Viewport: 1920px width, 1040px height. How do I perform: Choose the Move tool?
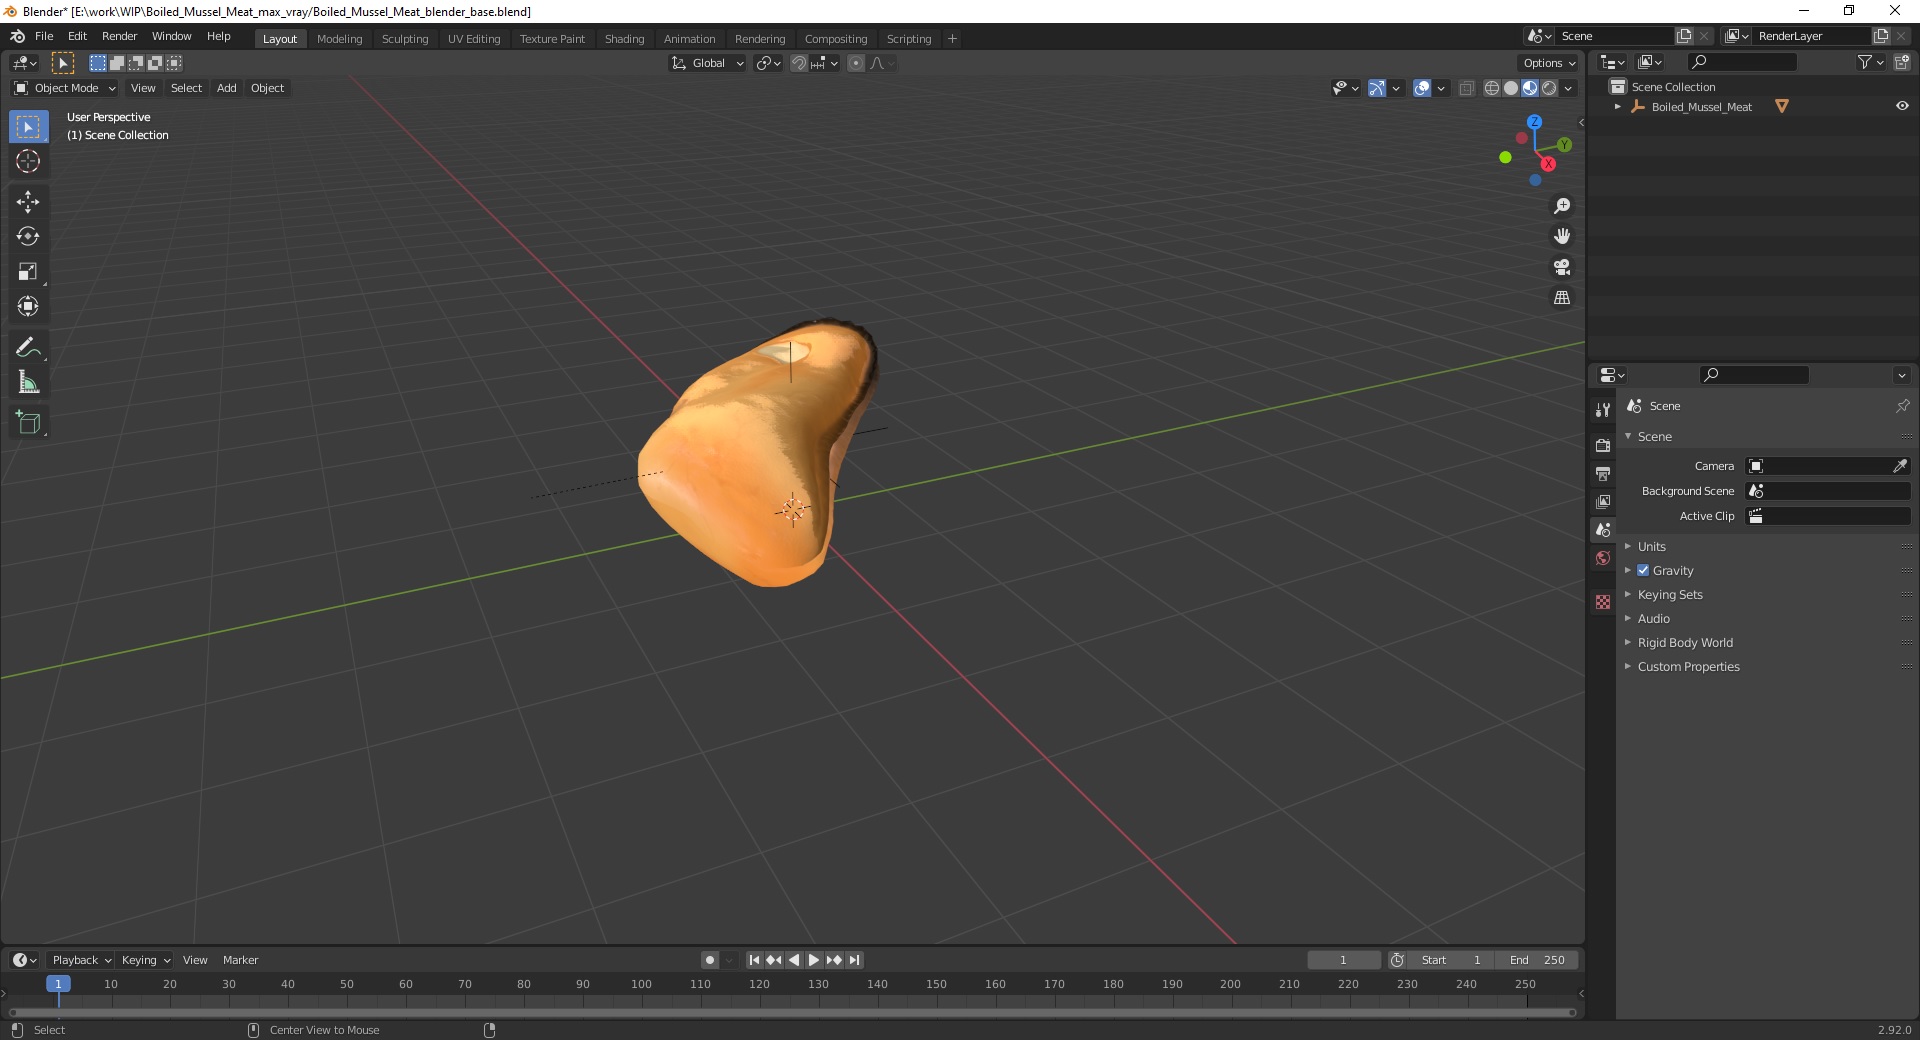[28, 202]
